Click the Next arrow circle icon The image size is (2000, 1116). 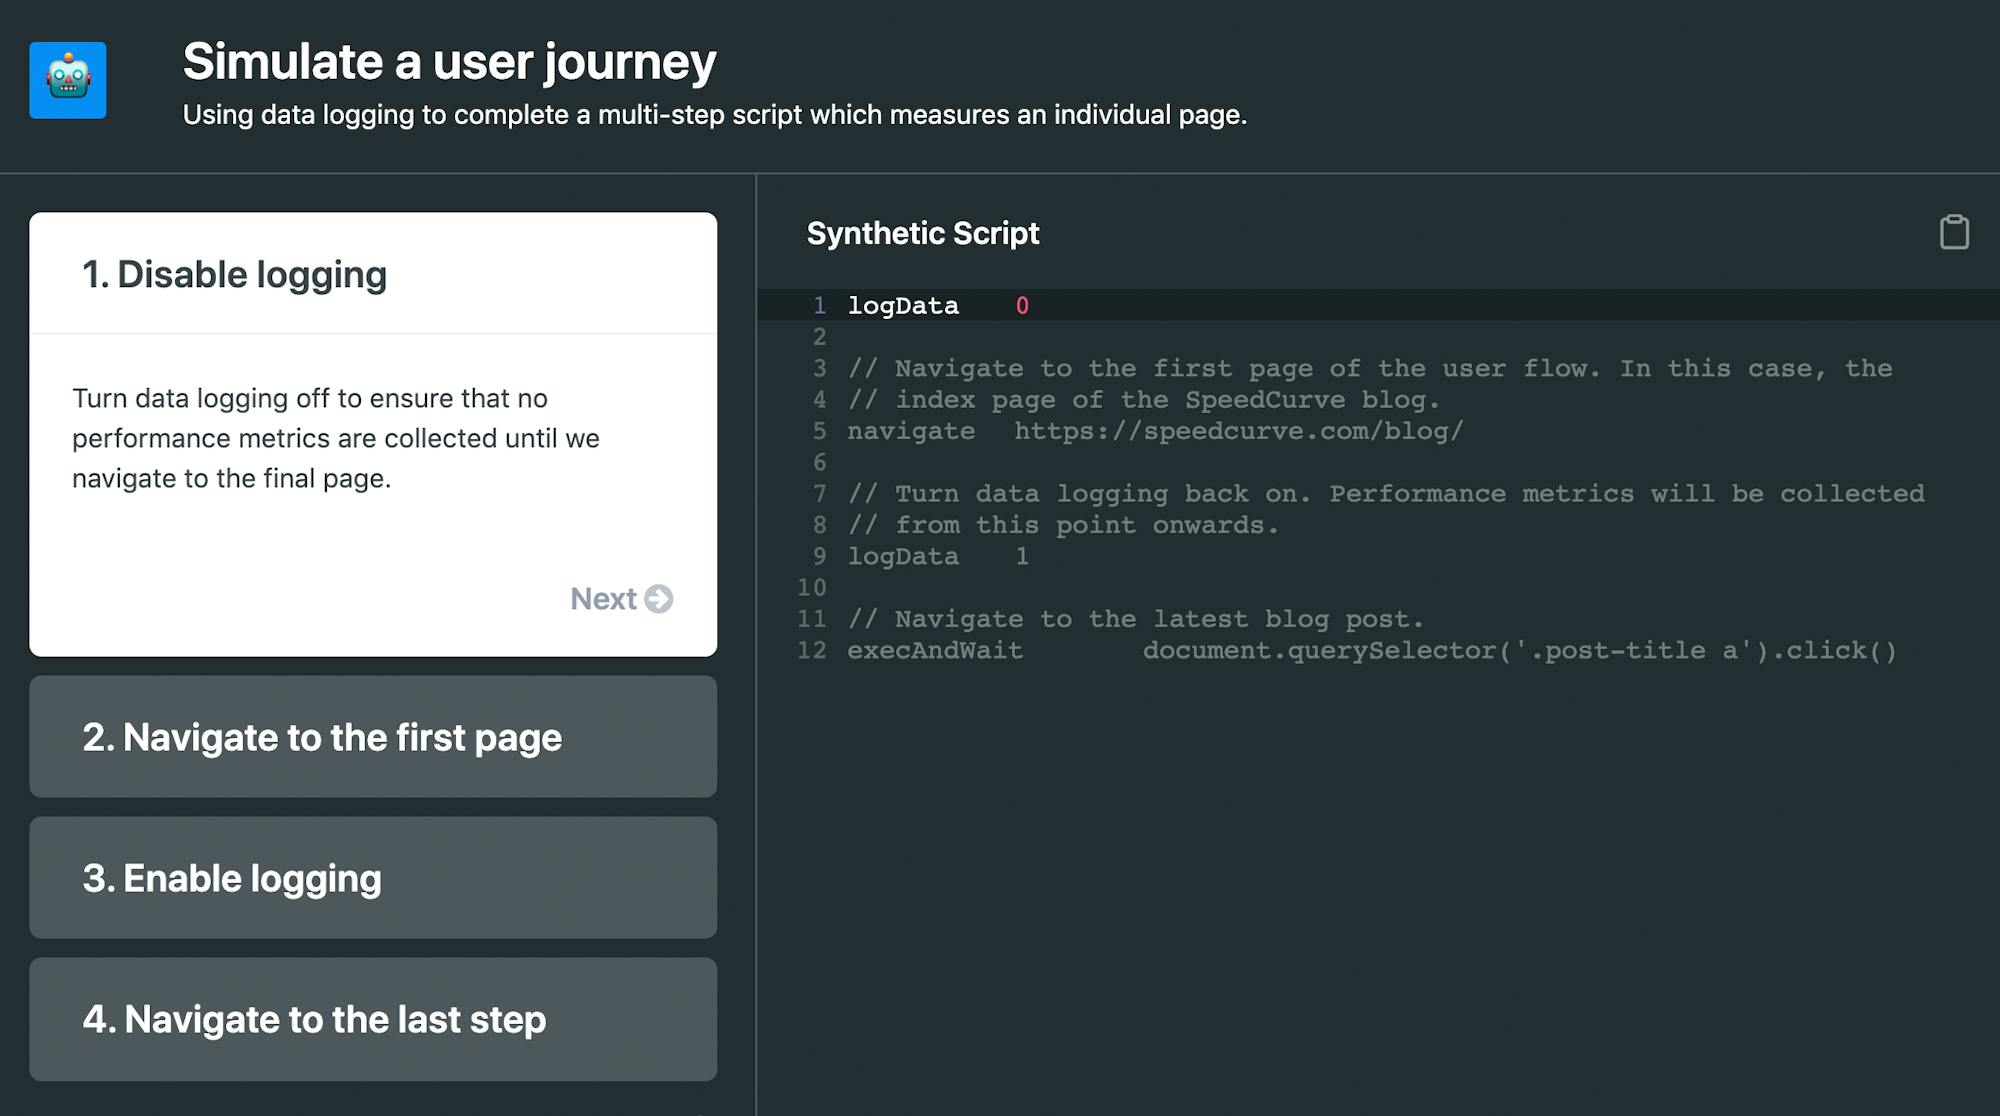click(x=659, y=599)
